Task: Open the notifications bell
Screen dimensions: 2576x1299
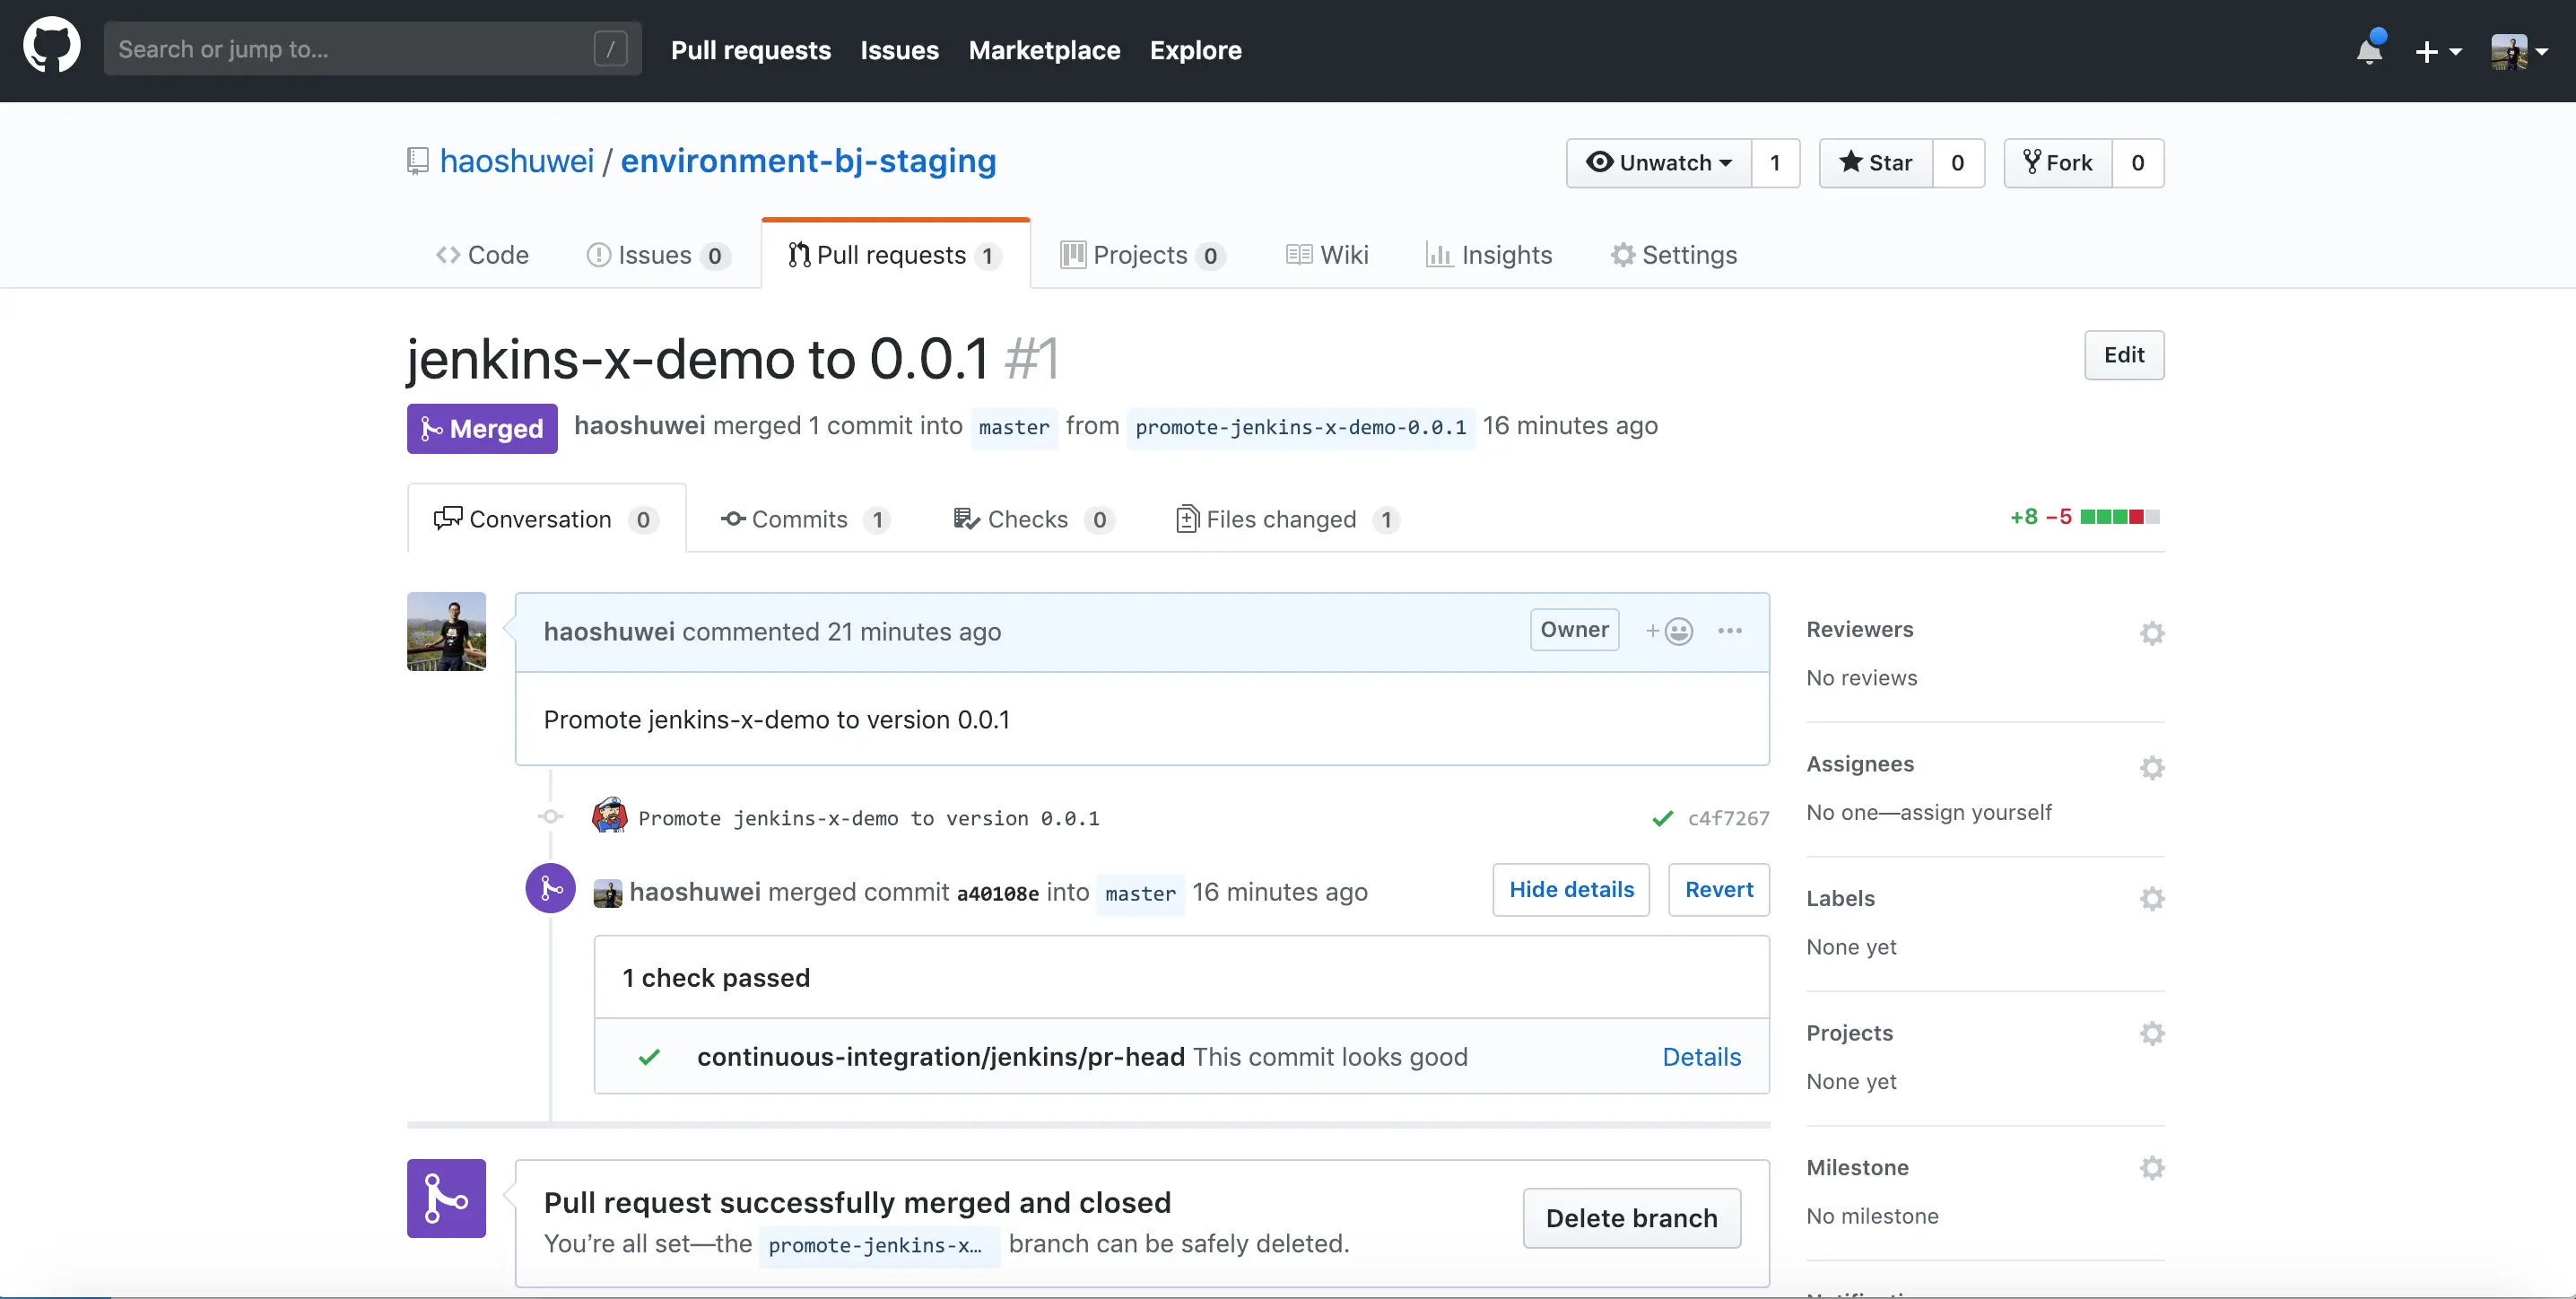Action: 2368,50
